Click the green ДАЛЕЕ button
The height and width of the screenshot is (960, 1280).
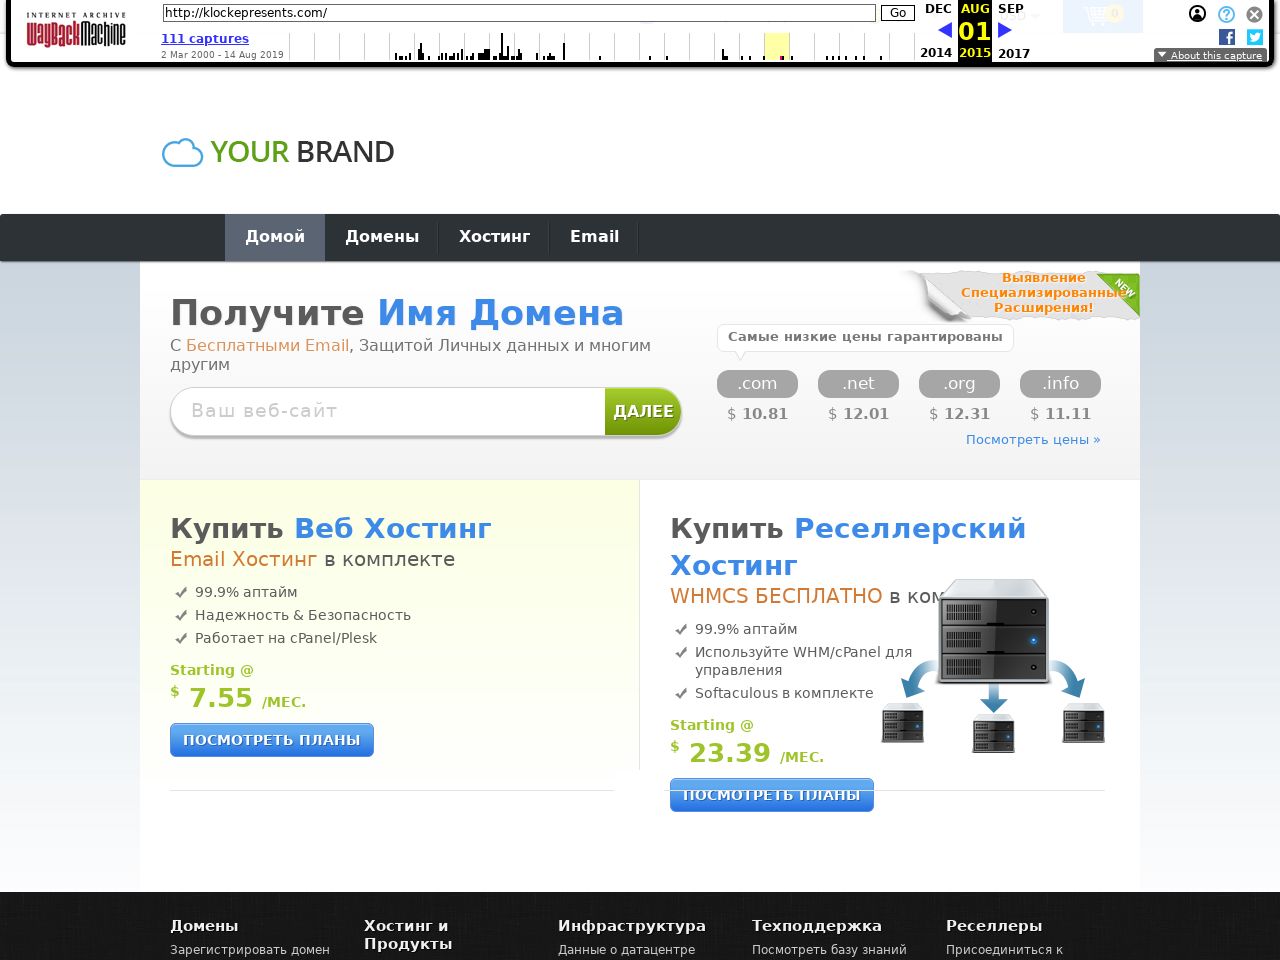point(643,411)
